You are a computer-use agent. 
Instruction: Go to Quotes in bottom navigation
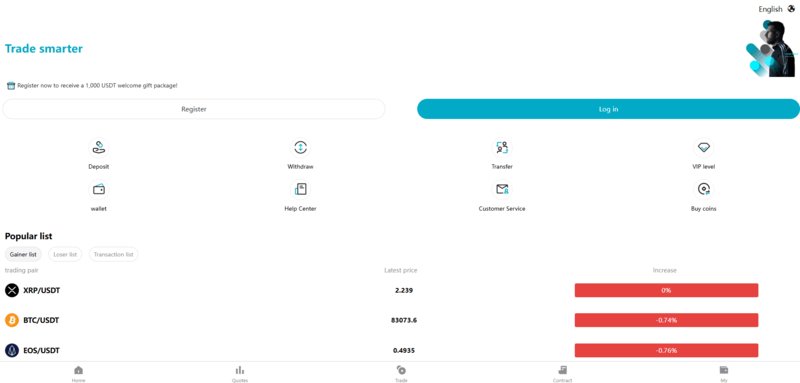(240, 373)
